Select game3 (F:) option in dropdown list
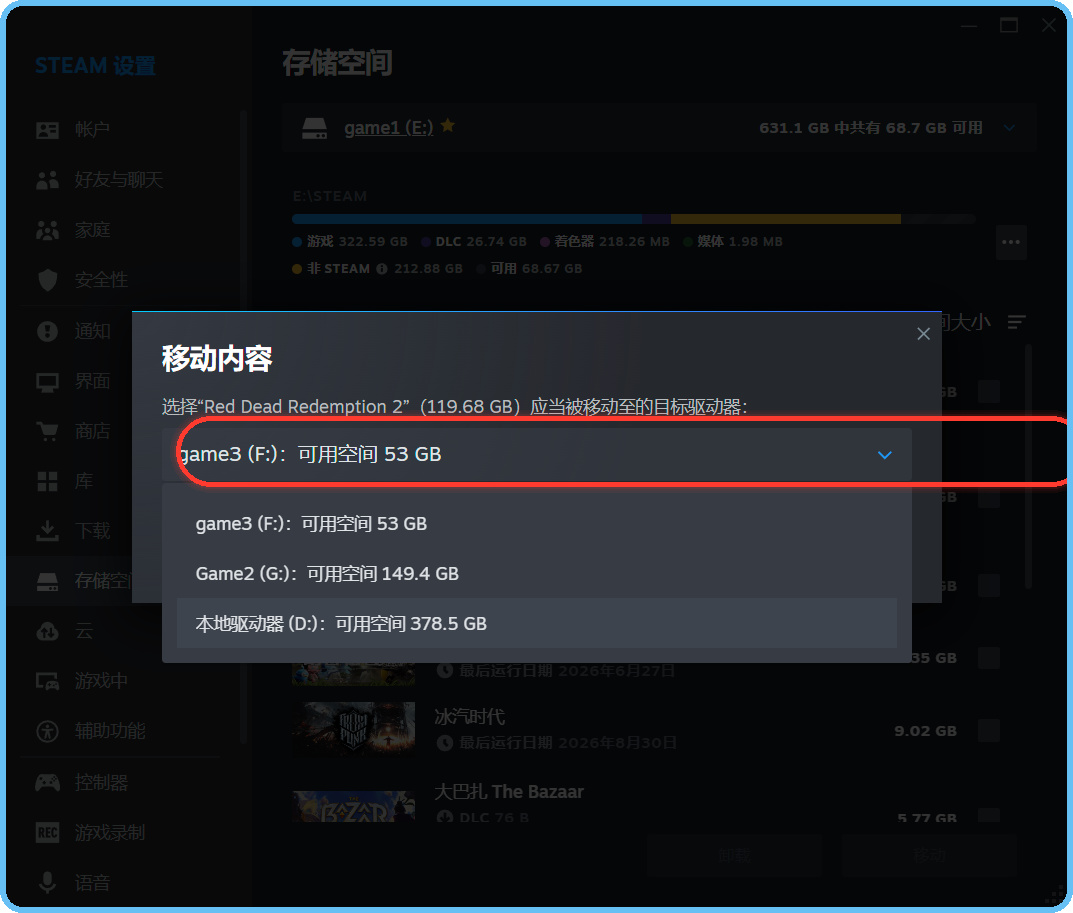Screen dimensions: 1073x913 (x=536, y=524)
